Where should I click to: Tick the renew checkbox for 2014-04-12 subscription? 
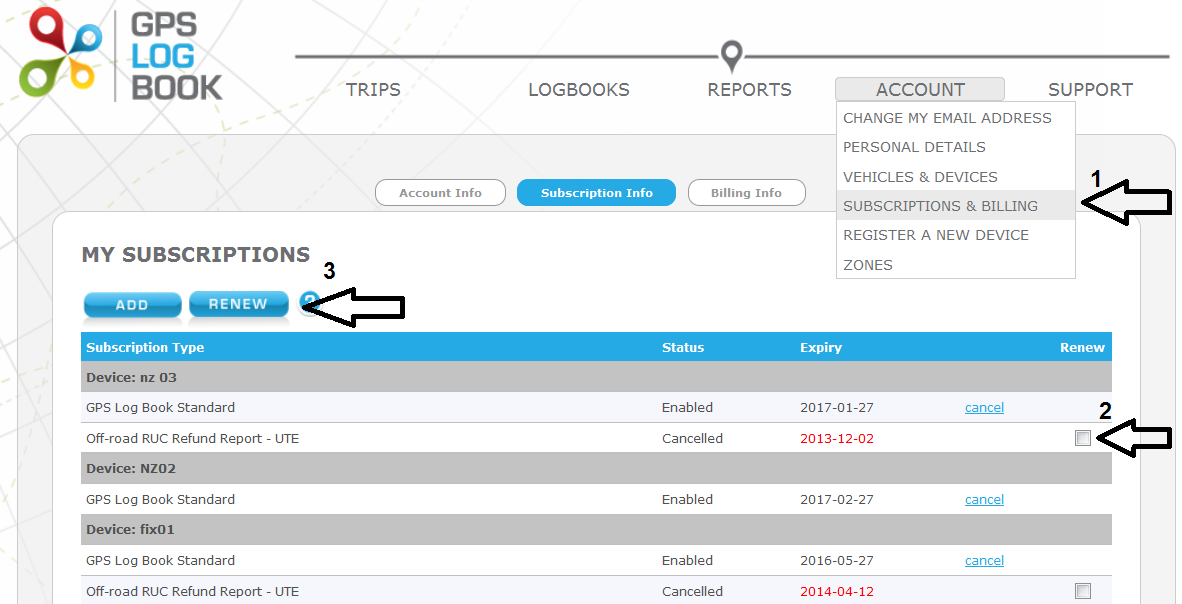(x=1082, y=591)
